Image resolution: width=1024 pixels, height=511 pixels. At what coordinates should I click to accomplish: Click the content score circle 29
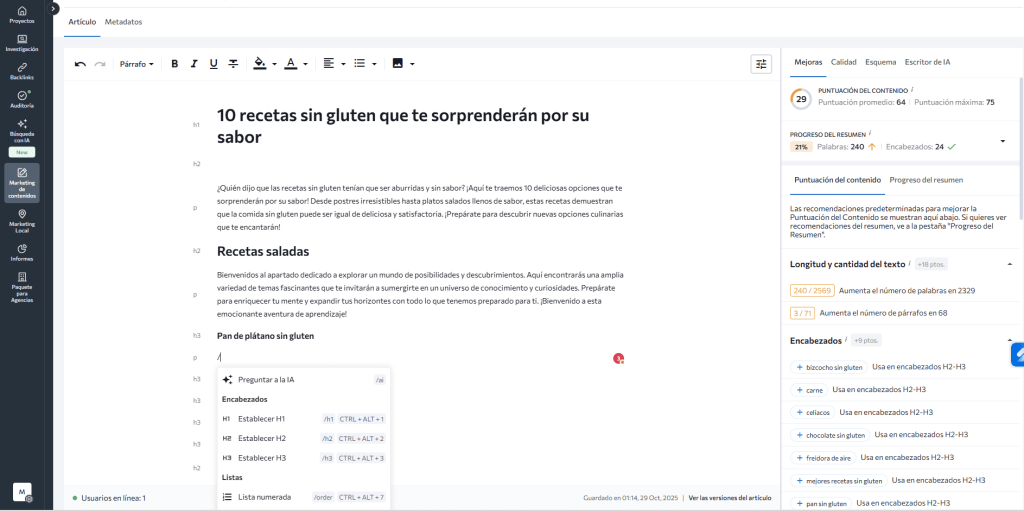pos(801,99)
